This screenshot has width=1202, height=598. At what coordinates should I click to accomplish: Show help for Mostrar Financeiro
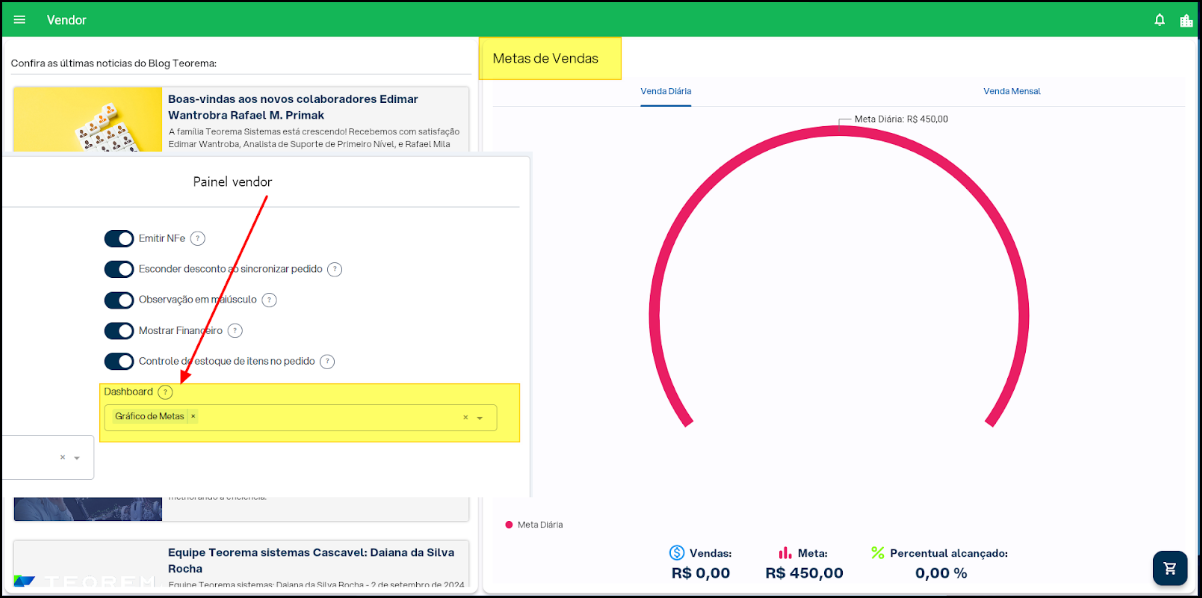[x=235, y=330]
